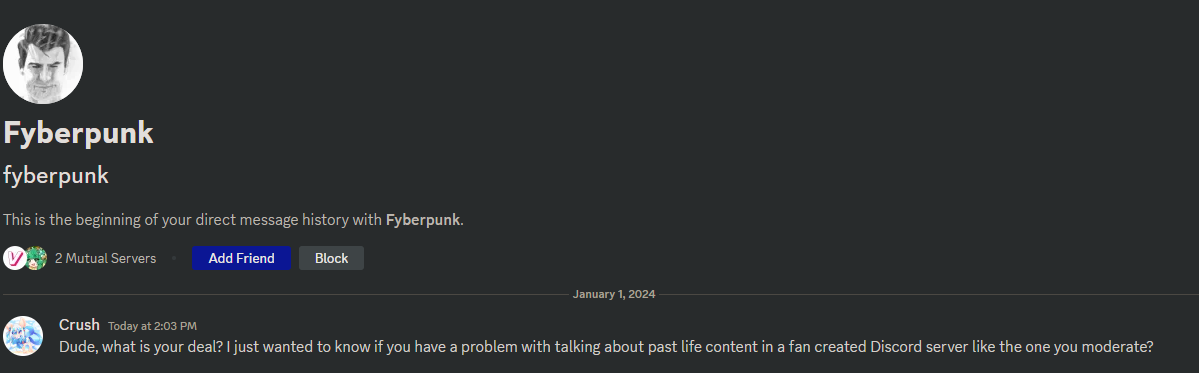Click the divider line left of the date

[285, 294]
